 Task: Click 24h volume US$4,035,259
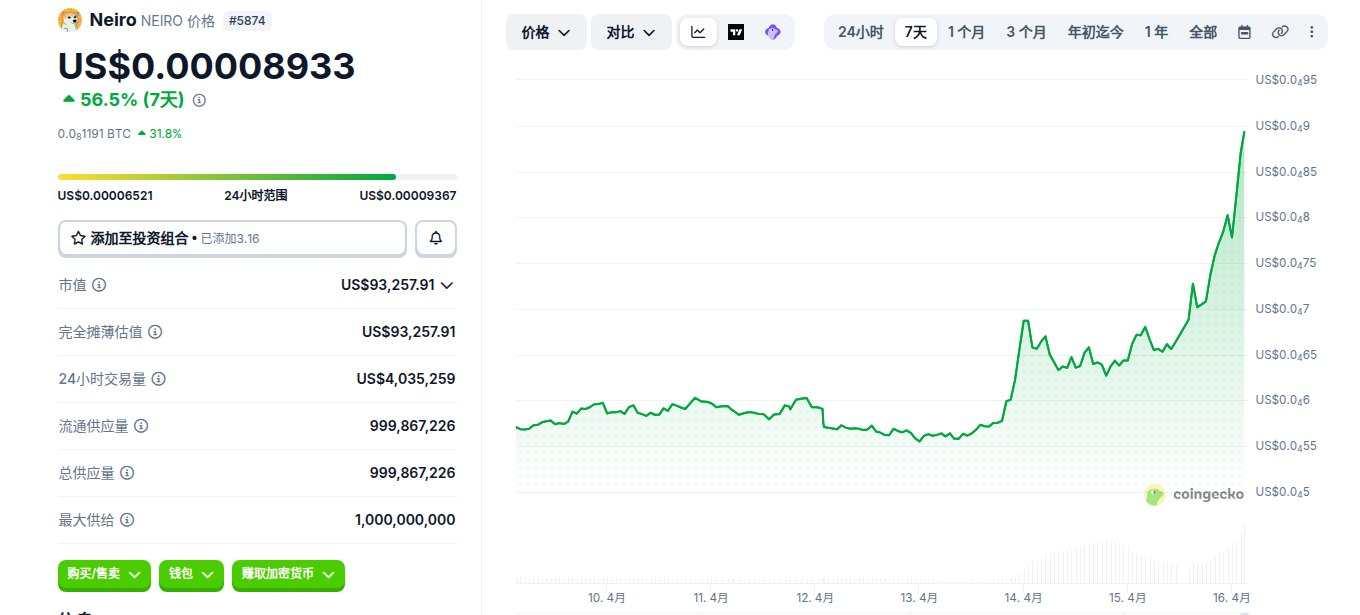click(406, 379)
